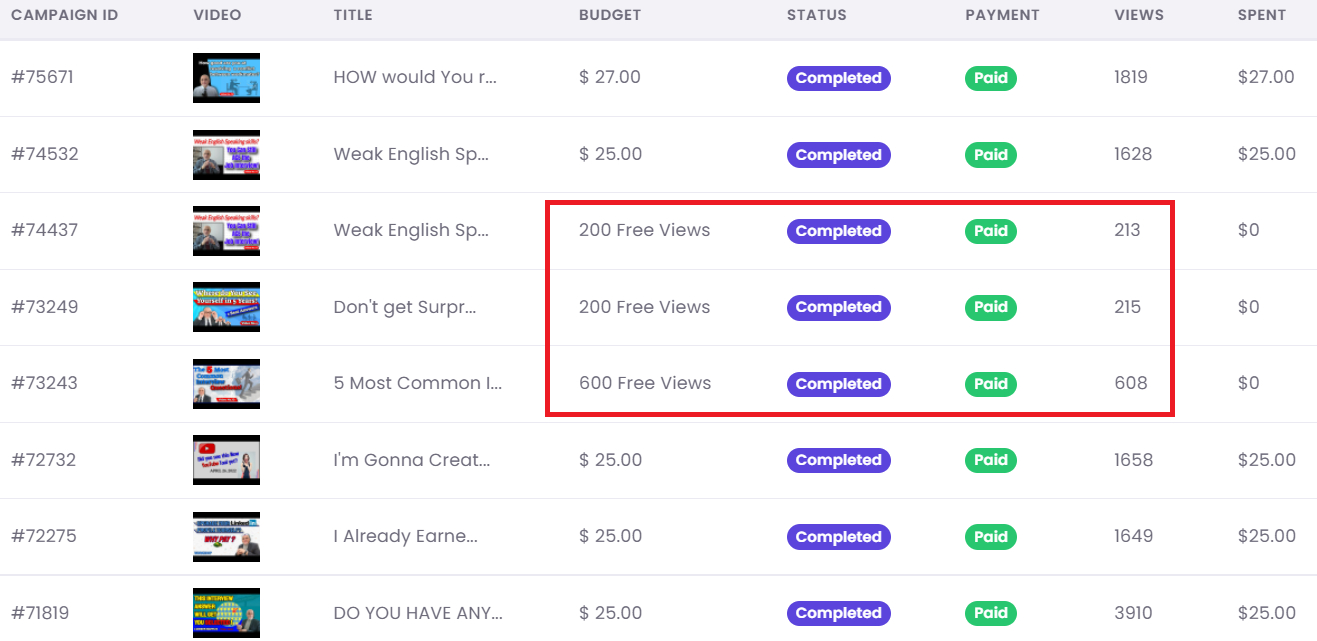1317x641 pixels.
Task: Open the video thumbnail for campaign #75671
Action: click(x=225, y=77)
